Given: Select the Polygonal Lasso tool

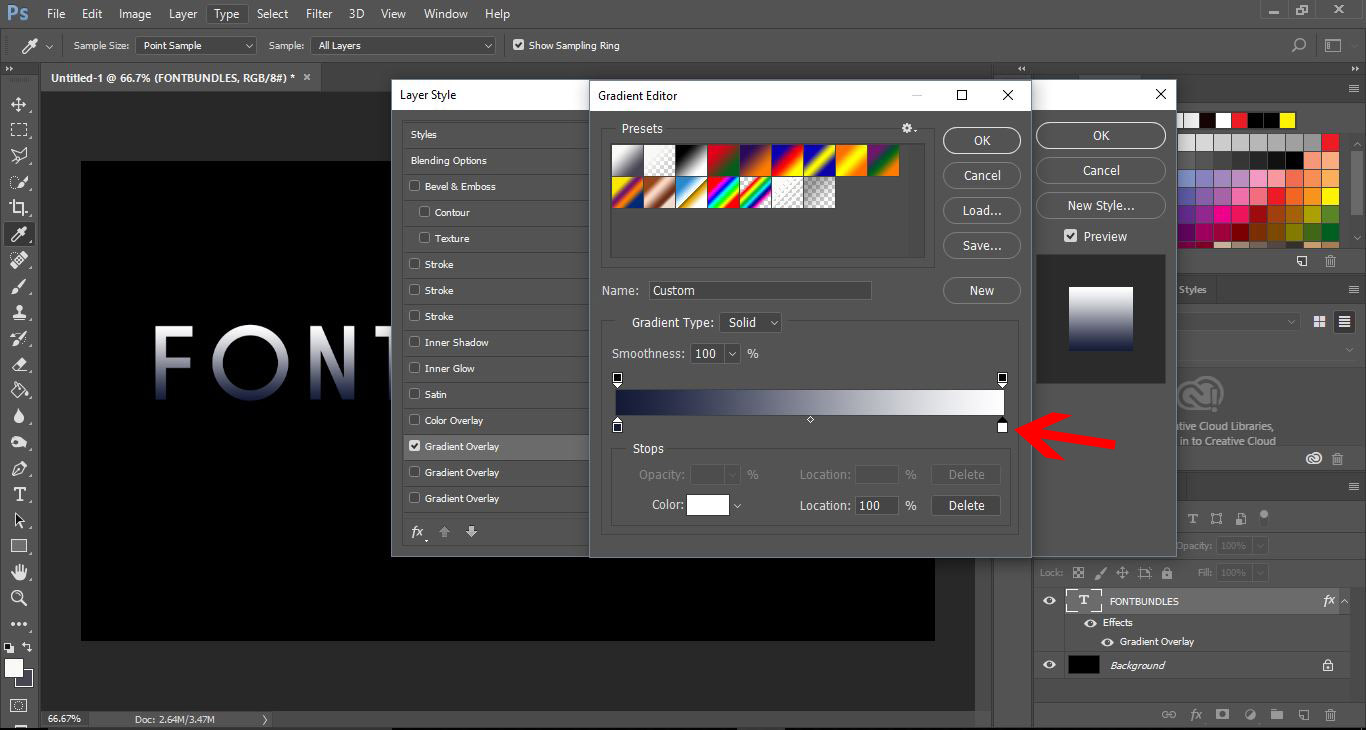Looking at the screenshot, I should tap(18, 156).
